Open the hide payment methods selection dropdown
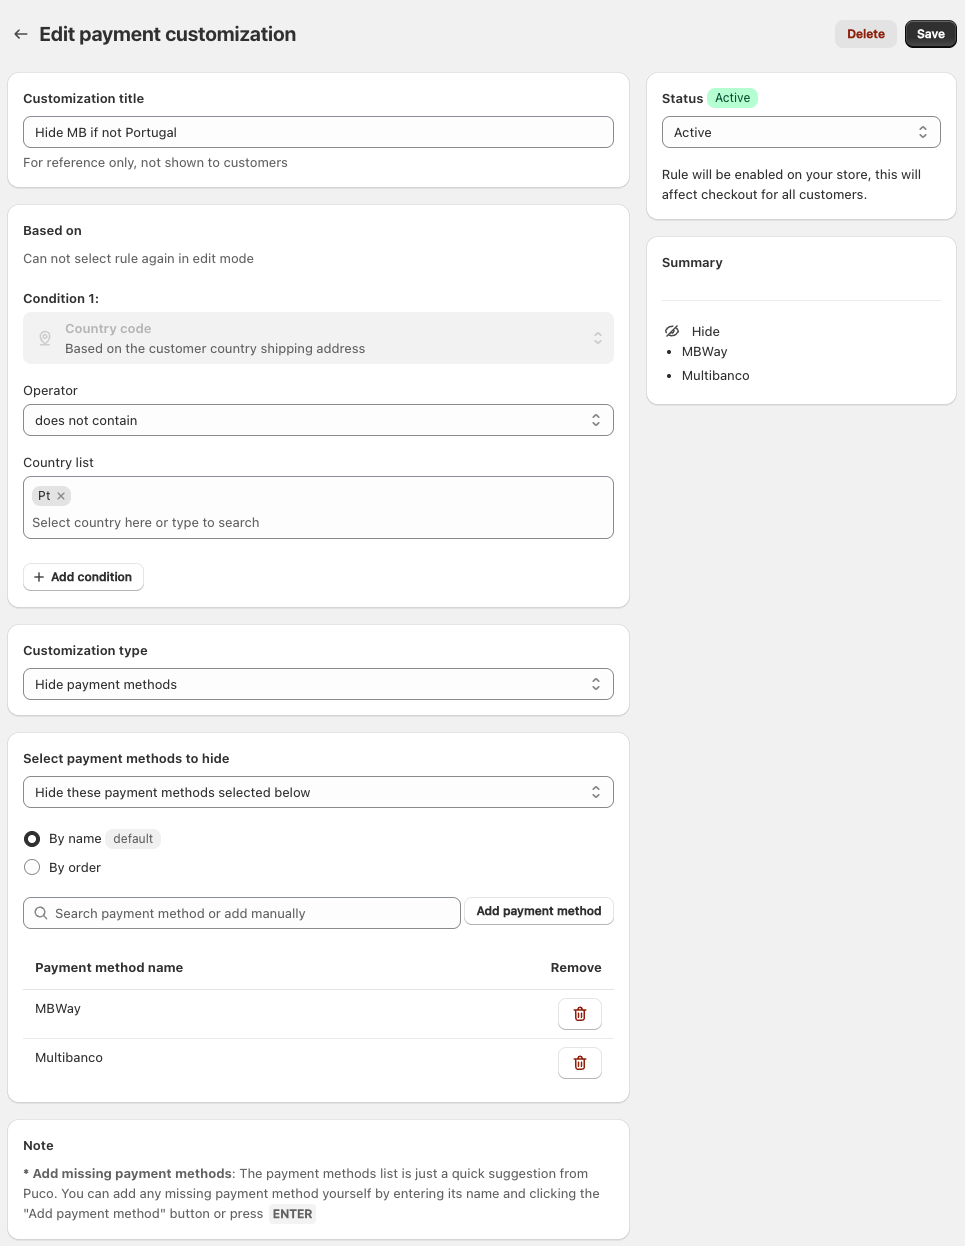Viewport: 965px width, 1246px height. click(x=318, y=792)
